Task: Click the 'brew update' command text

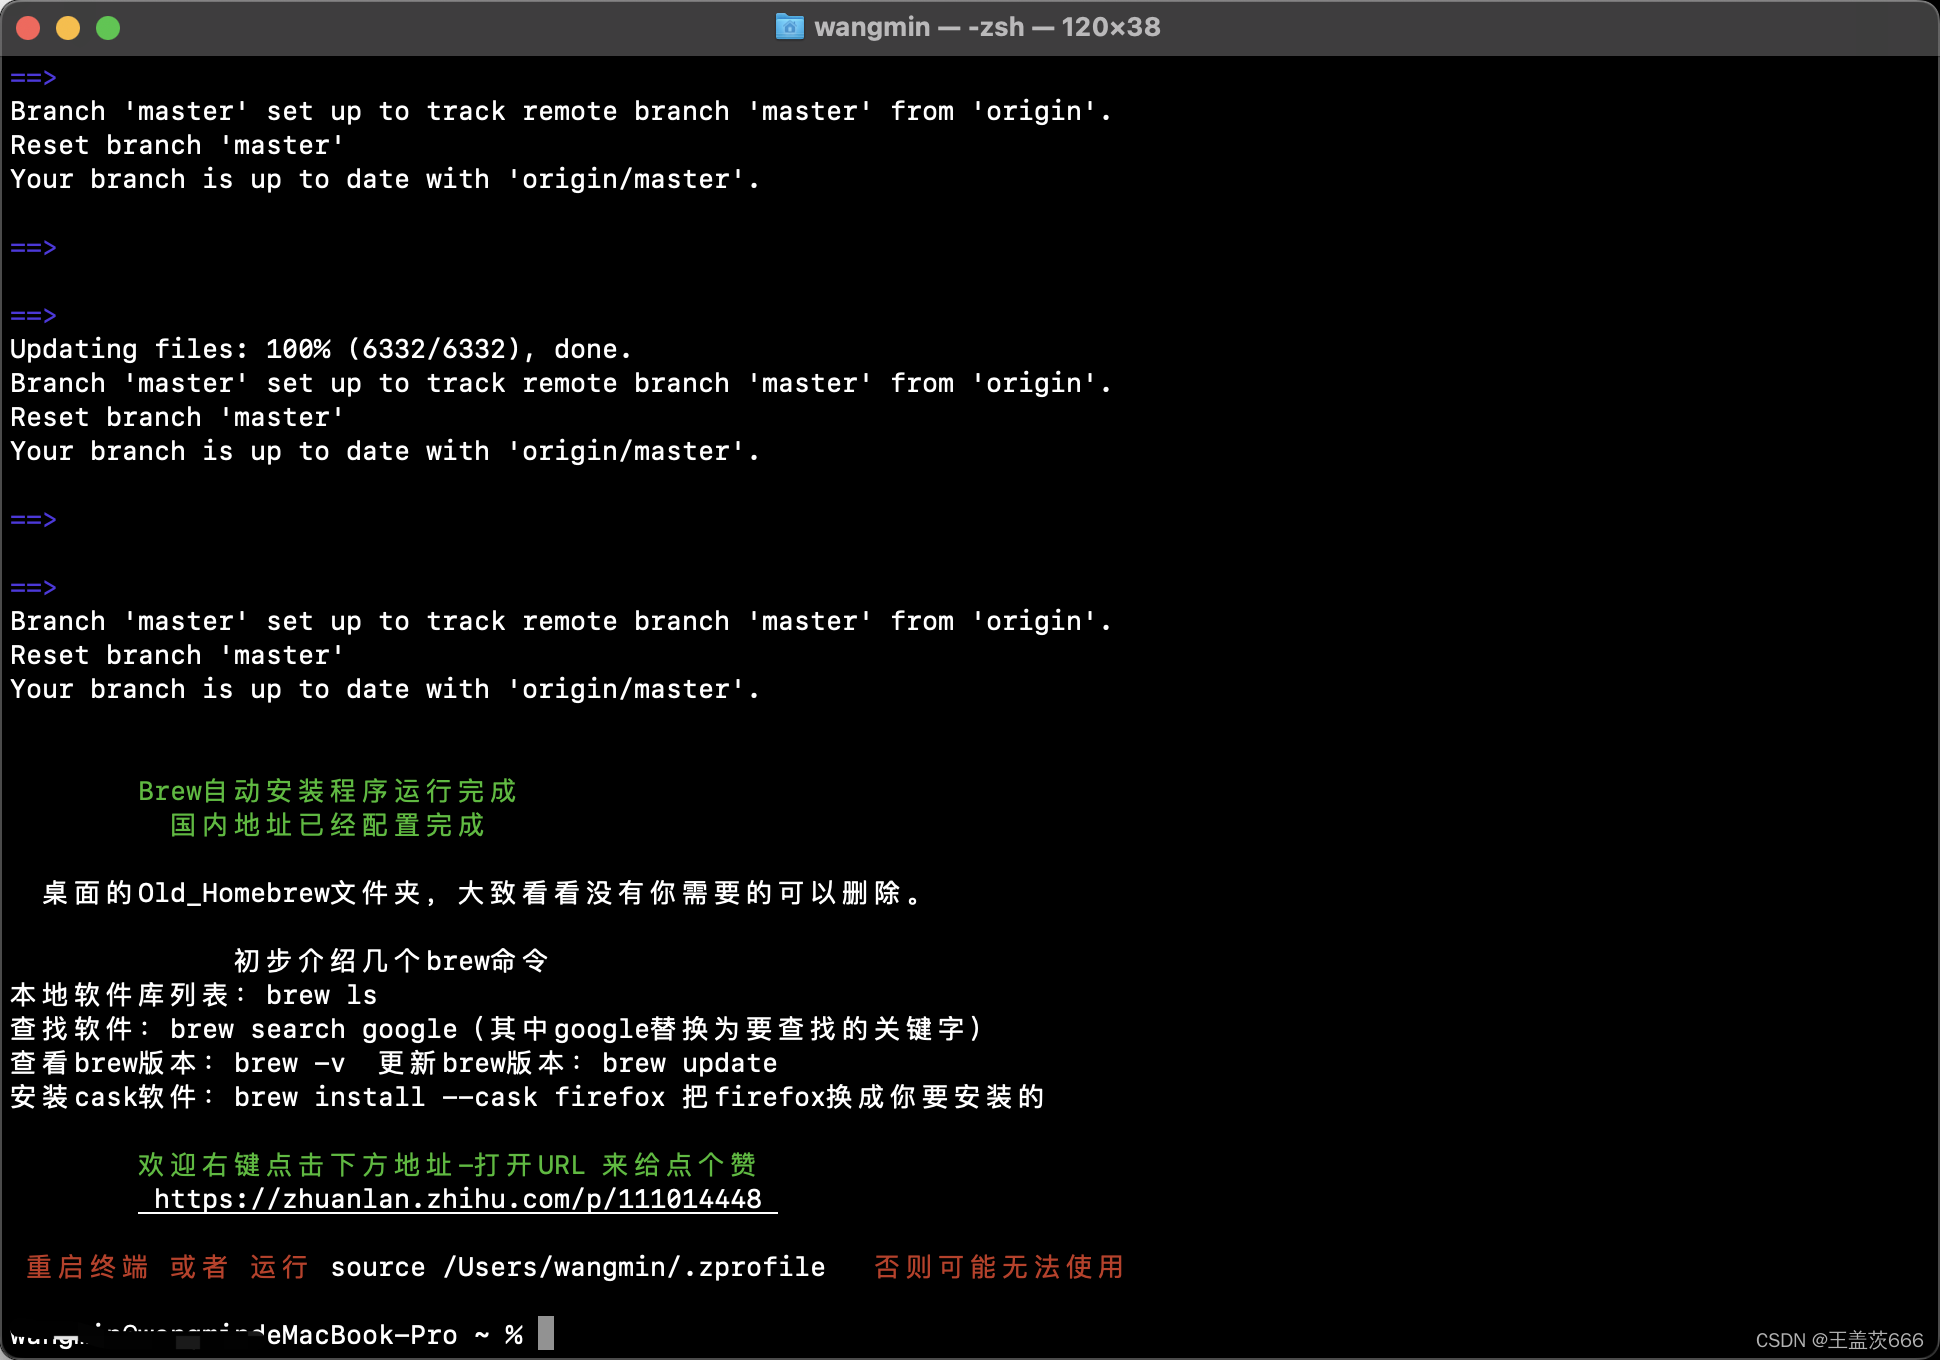Action: click(689, 1063)
